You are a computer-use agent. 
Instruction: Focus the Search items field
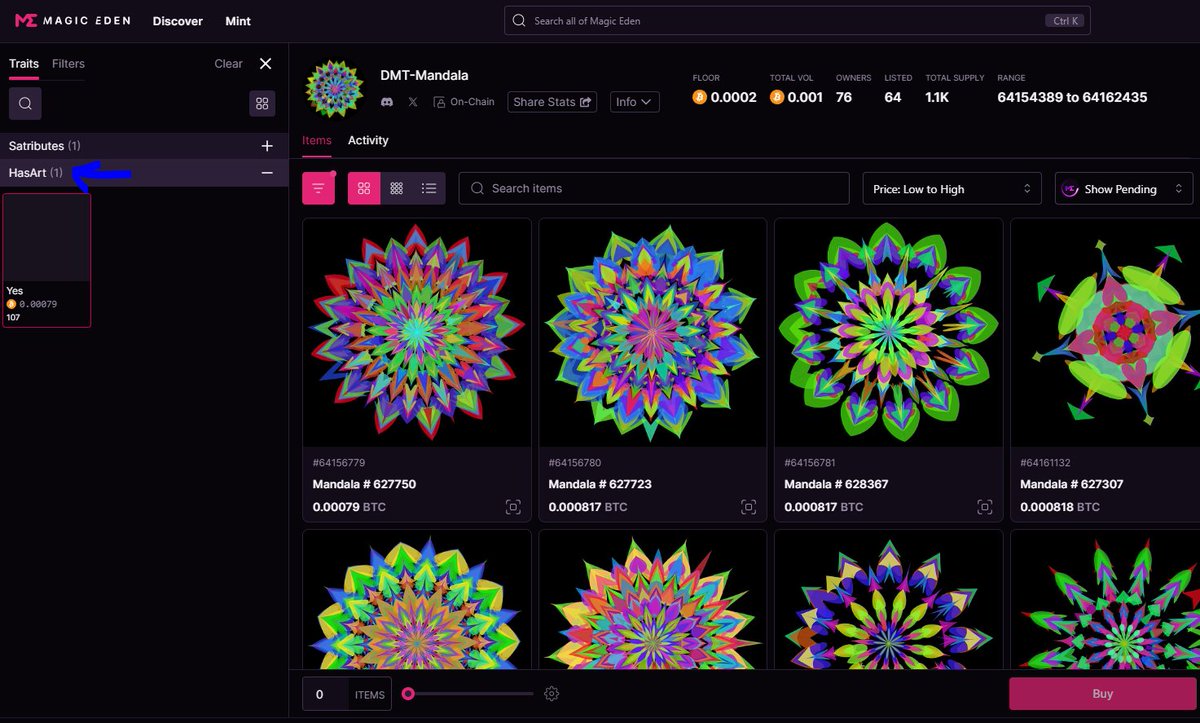point(655,188)
